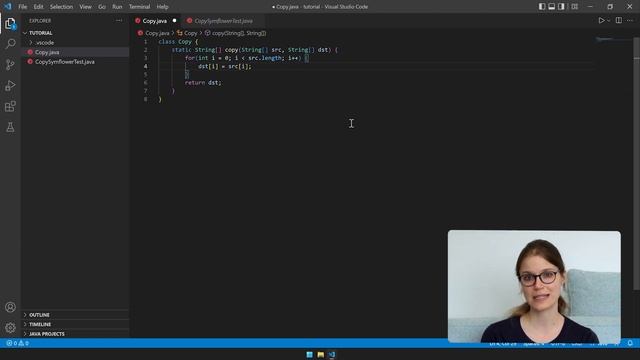This screenshot has width=640, height=360.
Task: Click copy(String[], String[]) method breadcrumb
Action: coord(239,33)
